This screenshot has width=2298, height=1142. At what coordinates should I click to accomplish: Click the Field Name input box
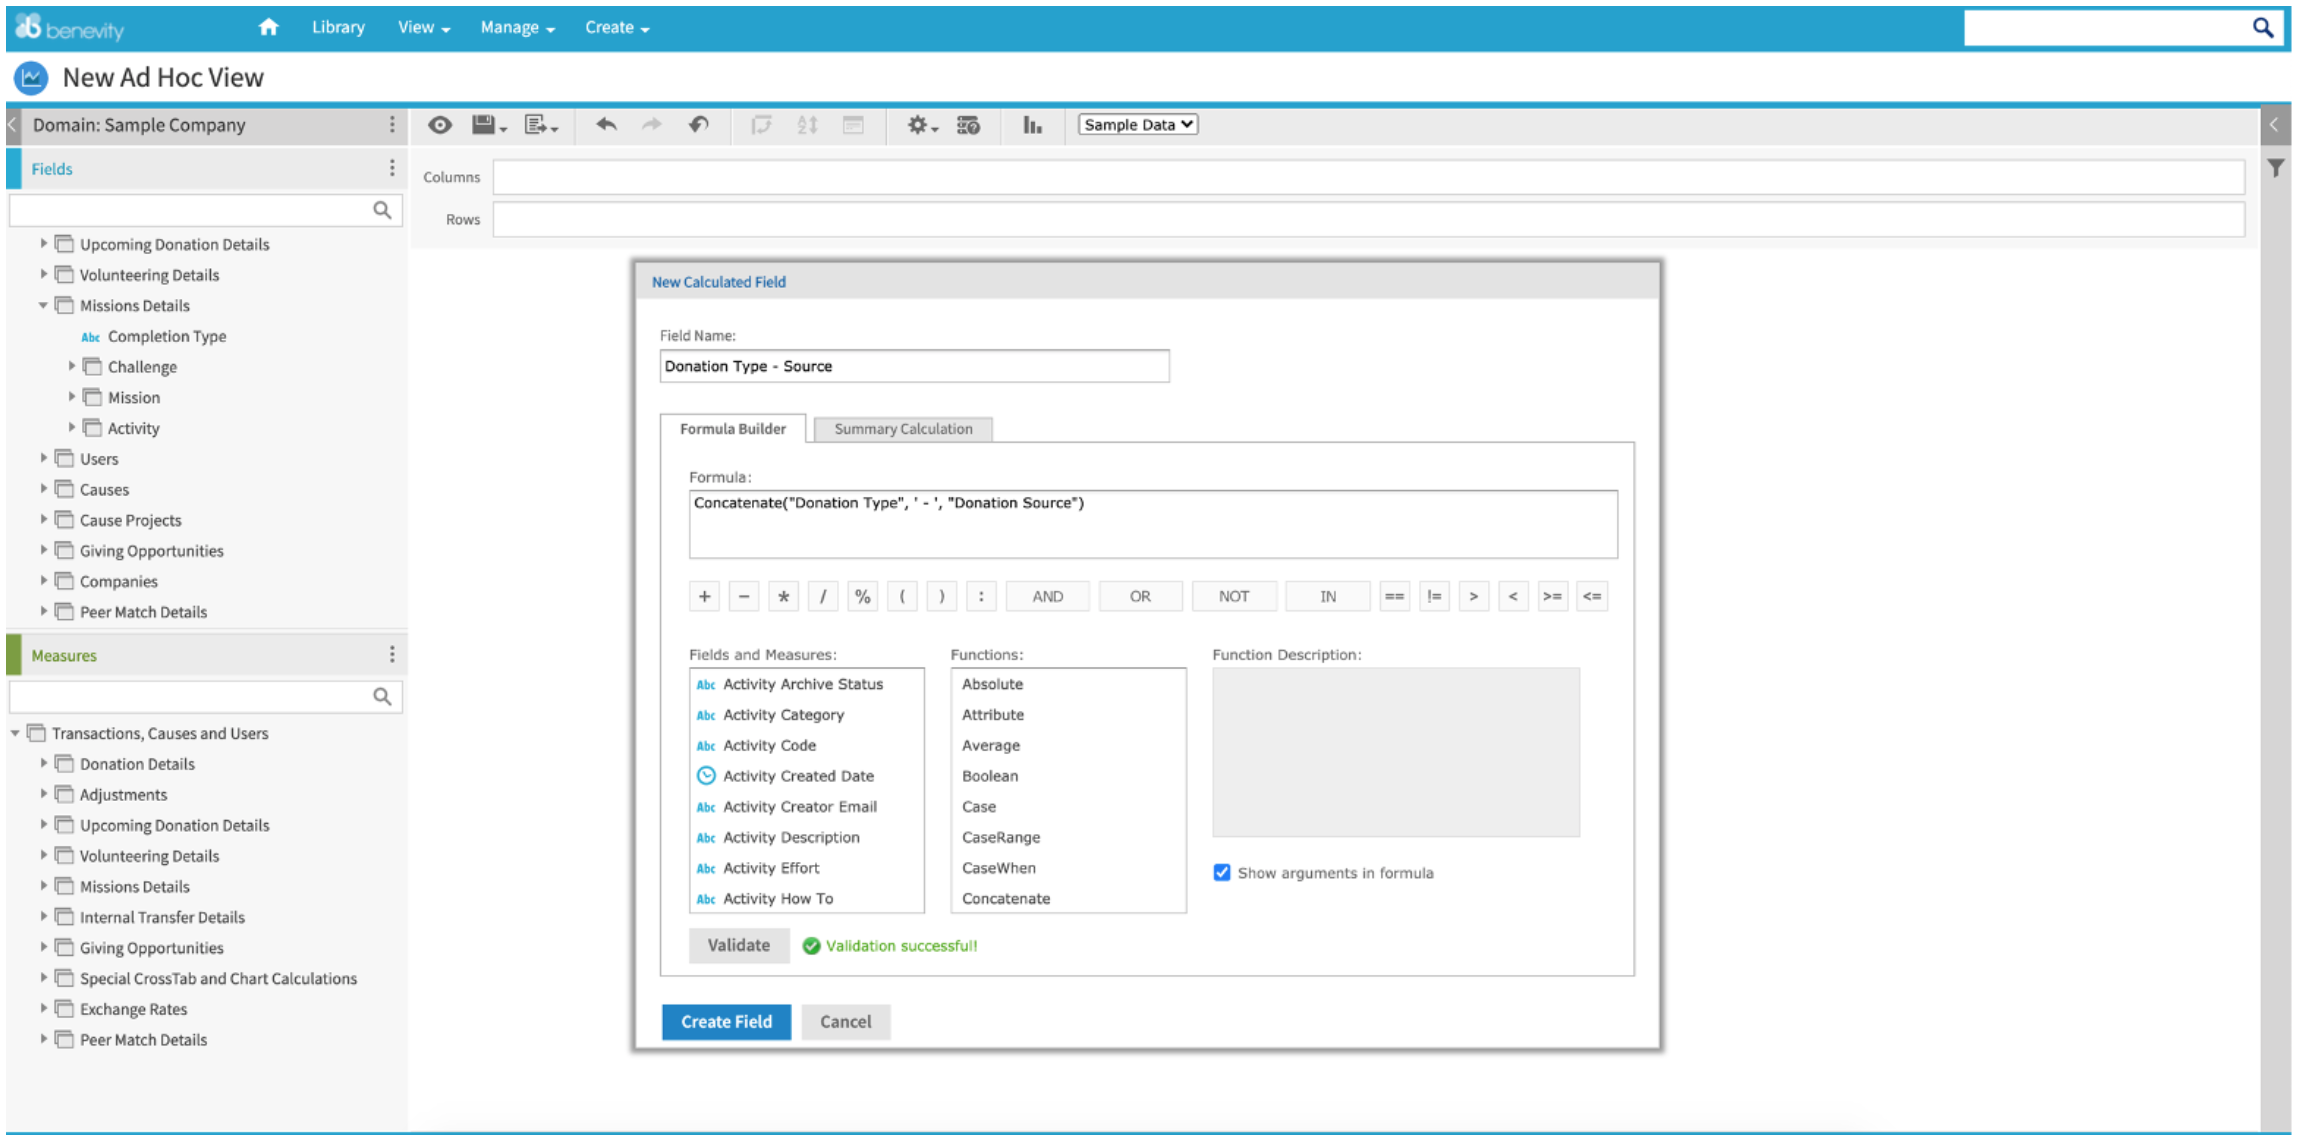click(x=914, y=366)
